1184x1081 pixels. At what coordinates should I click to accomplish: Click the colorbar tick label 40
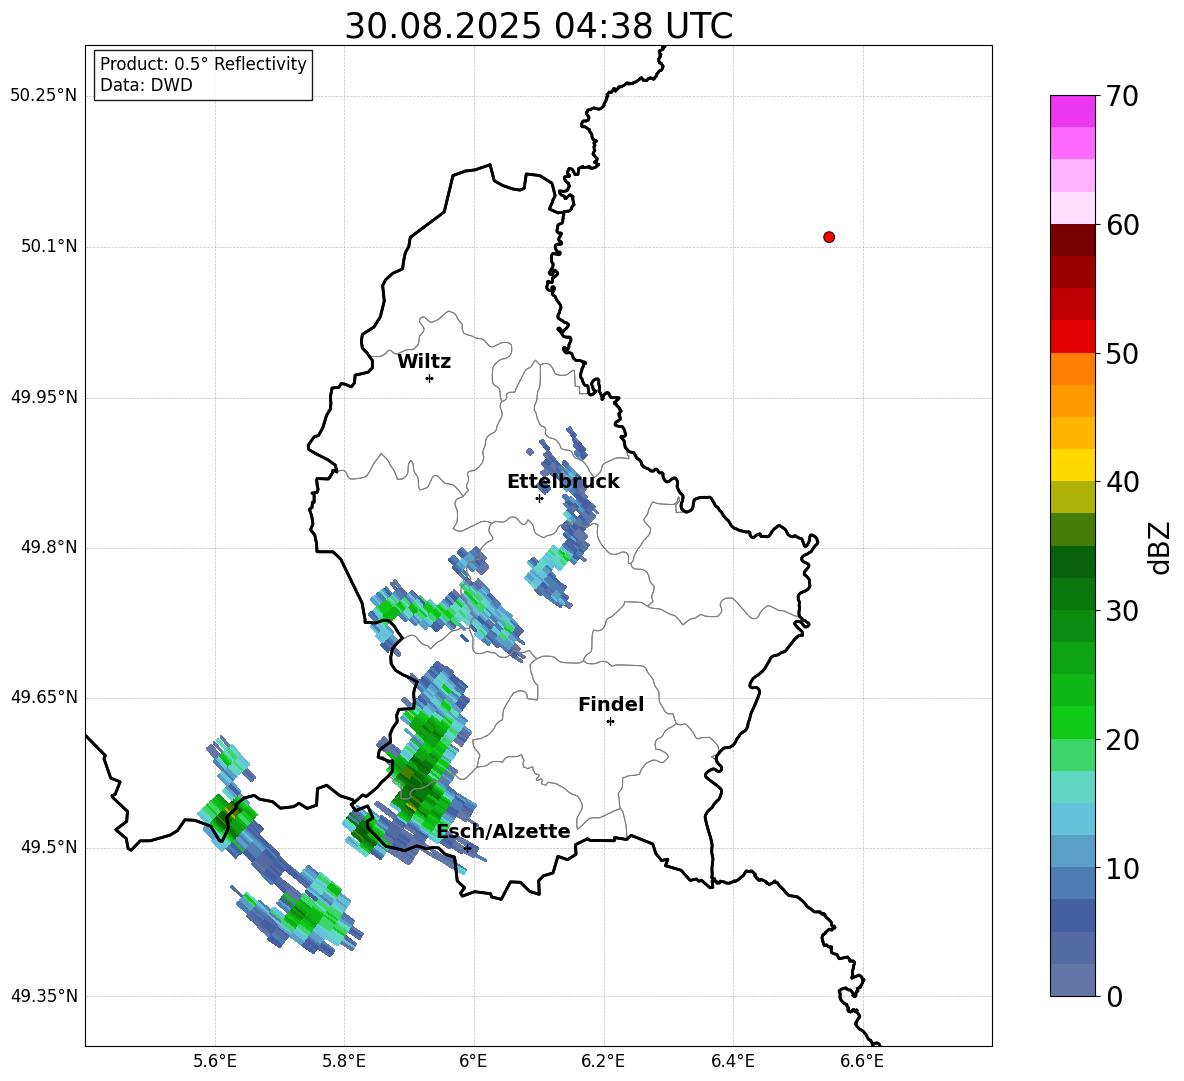point(1122,482)
